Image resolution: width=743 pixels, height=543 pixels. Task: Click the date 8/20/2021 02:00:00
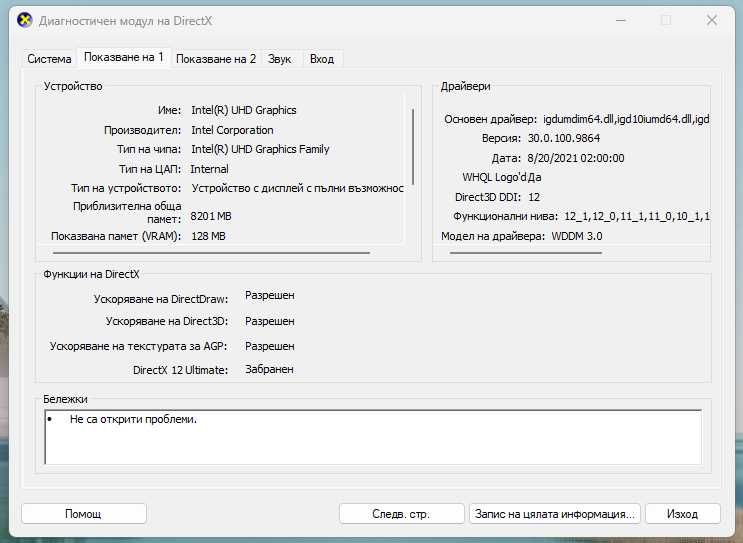point(576,158)
